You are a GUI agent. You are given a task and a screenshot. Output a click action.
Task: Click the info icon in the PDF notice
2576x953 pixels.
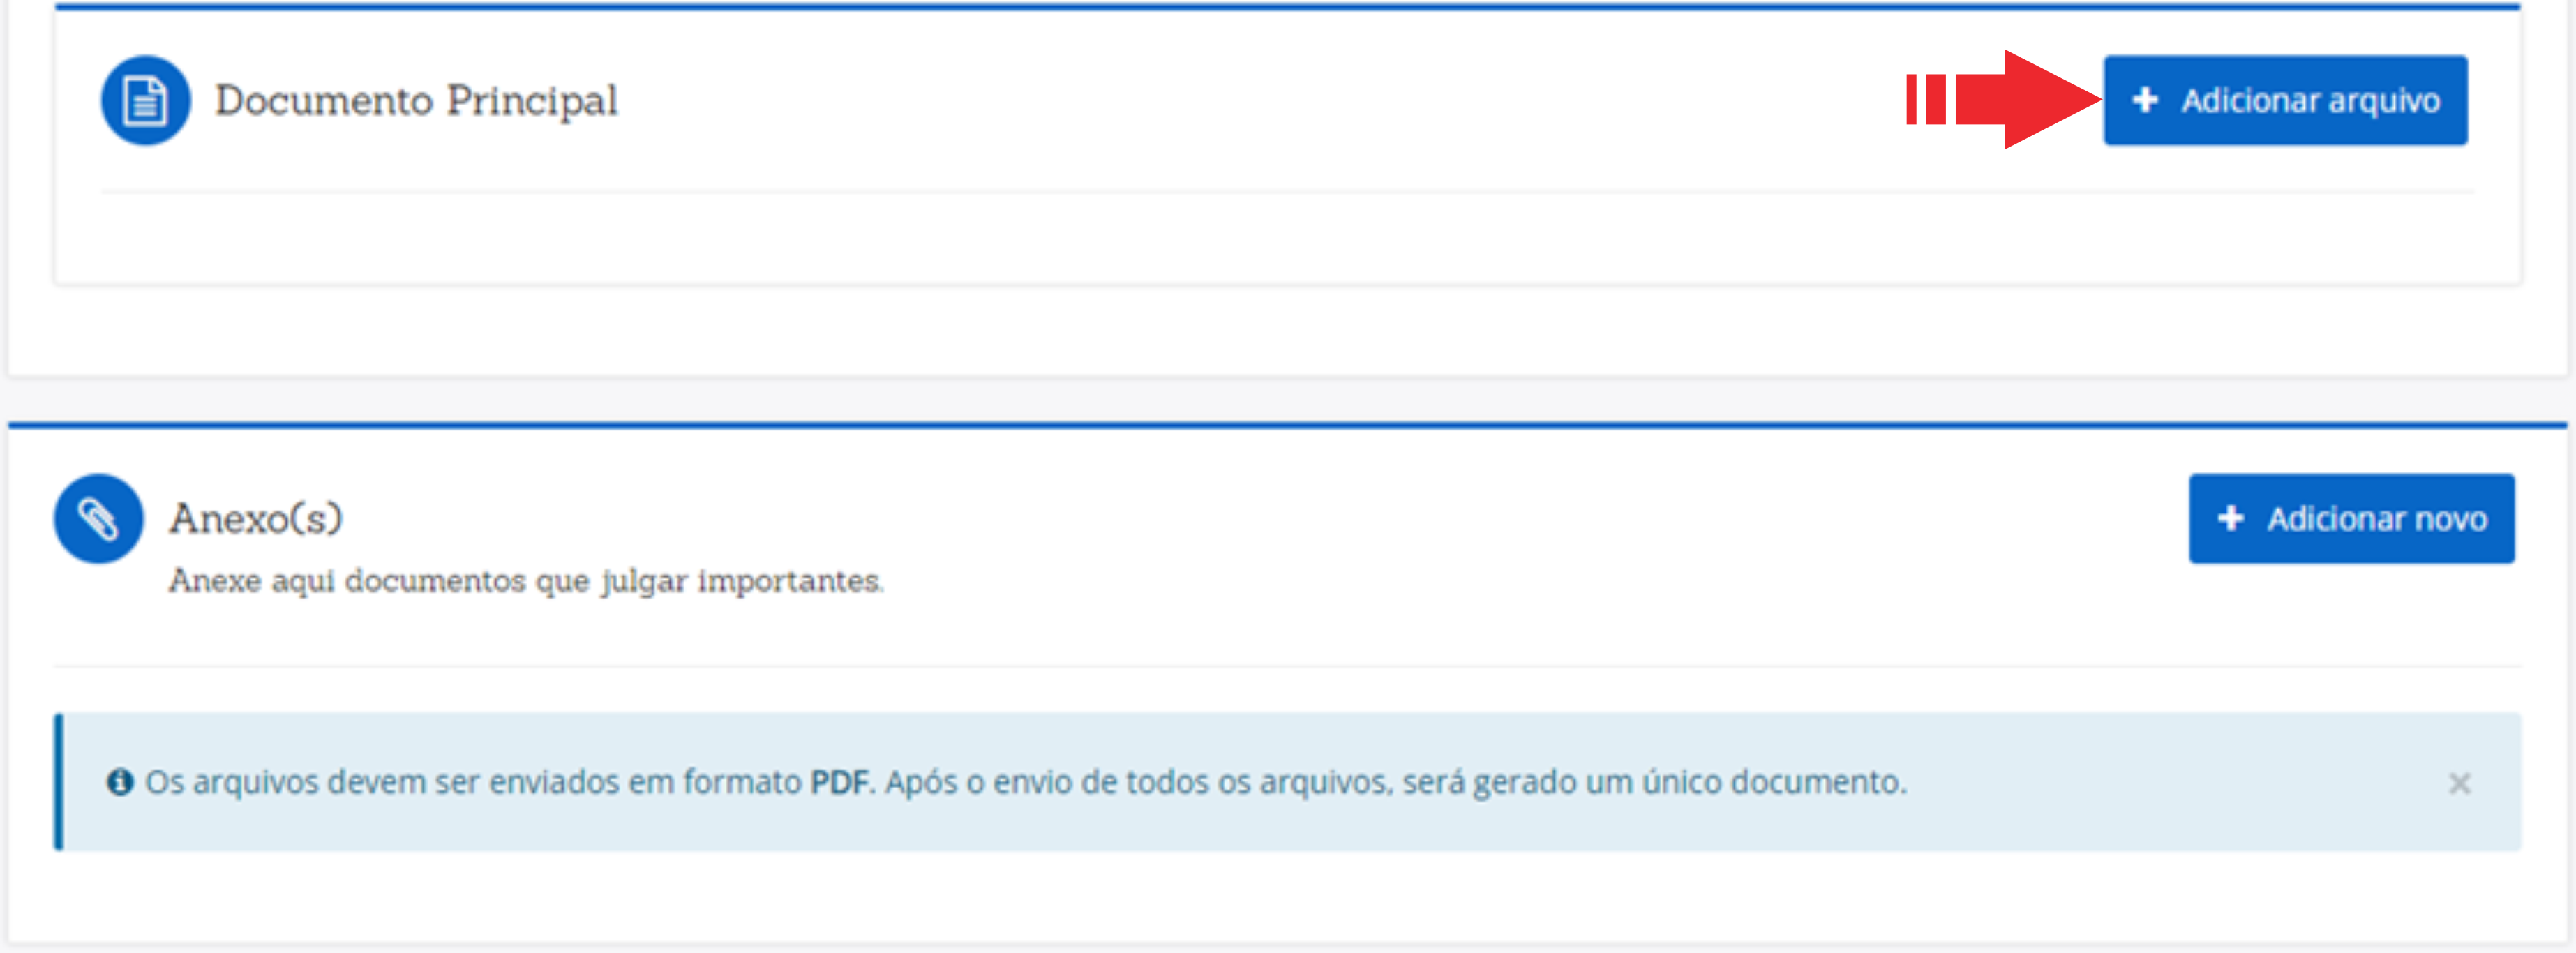pyautogui.click(x=120, y=782)
